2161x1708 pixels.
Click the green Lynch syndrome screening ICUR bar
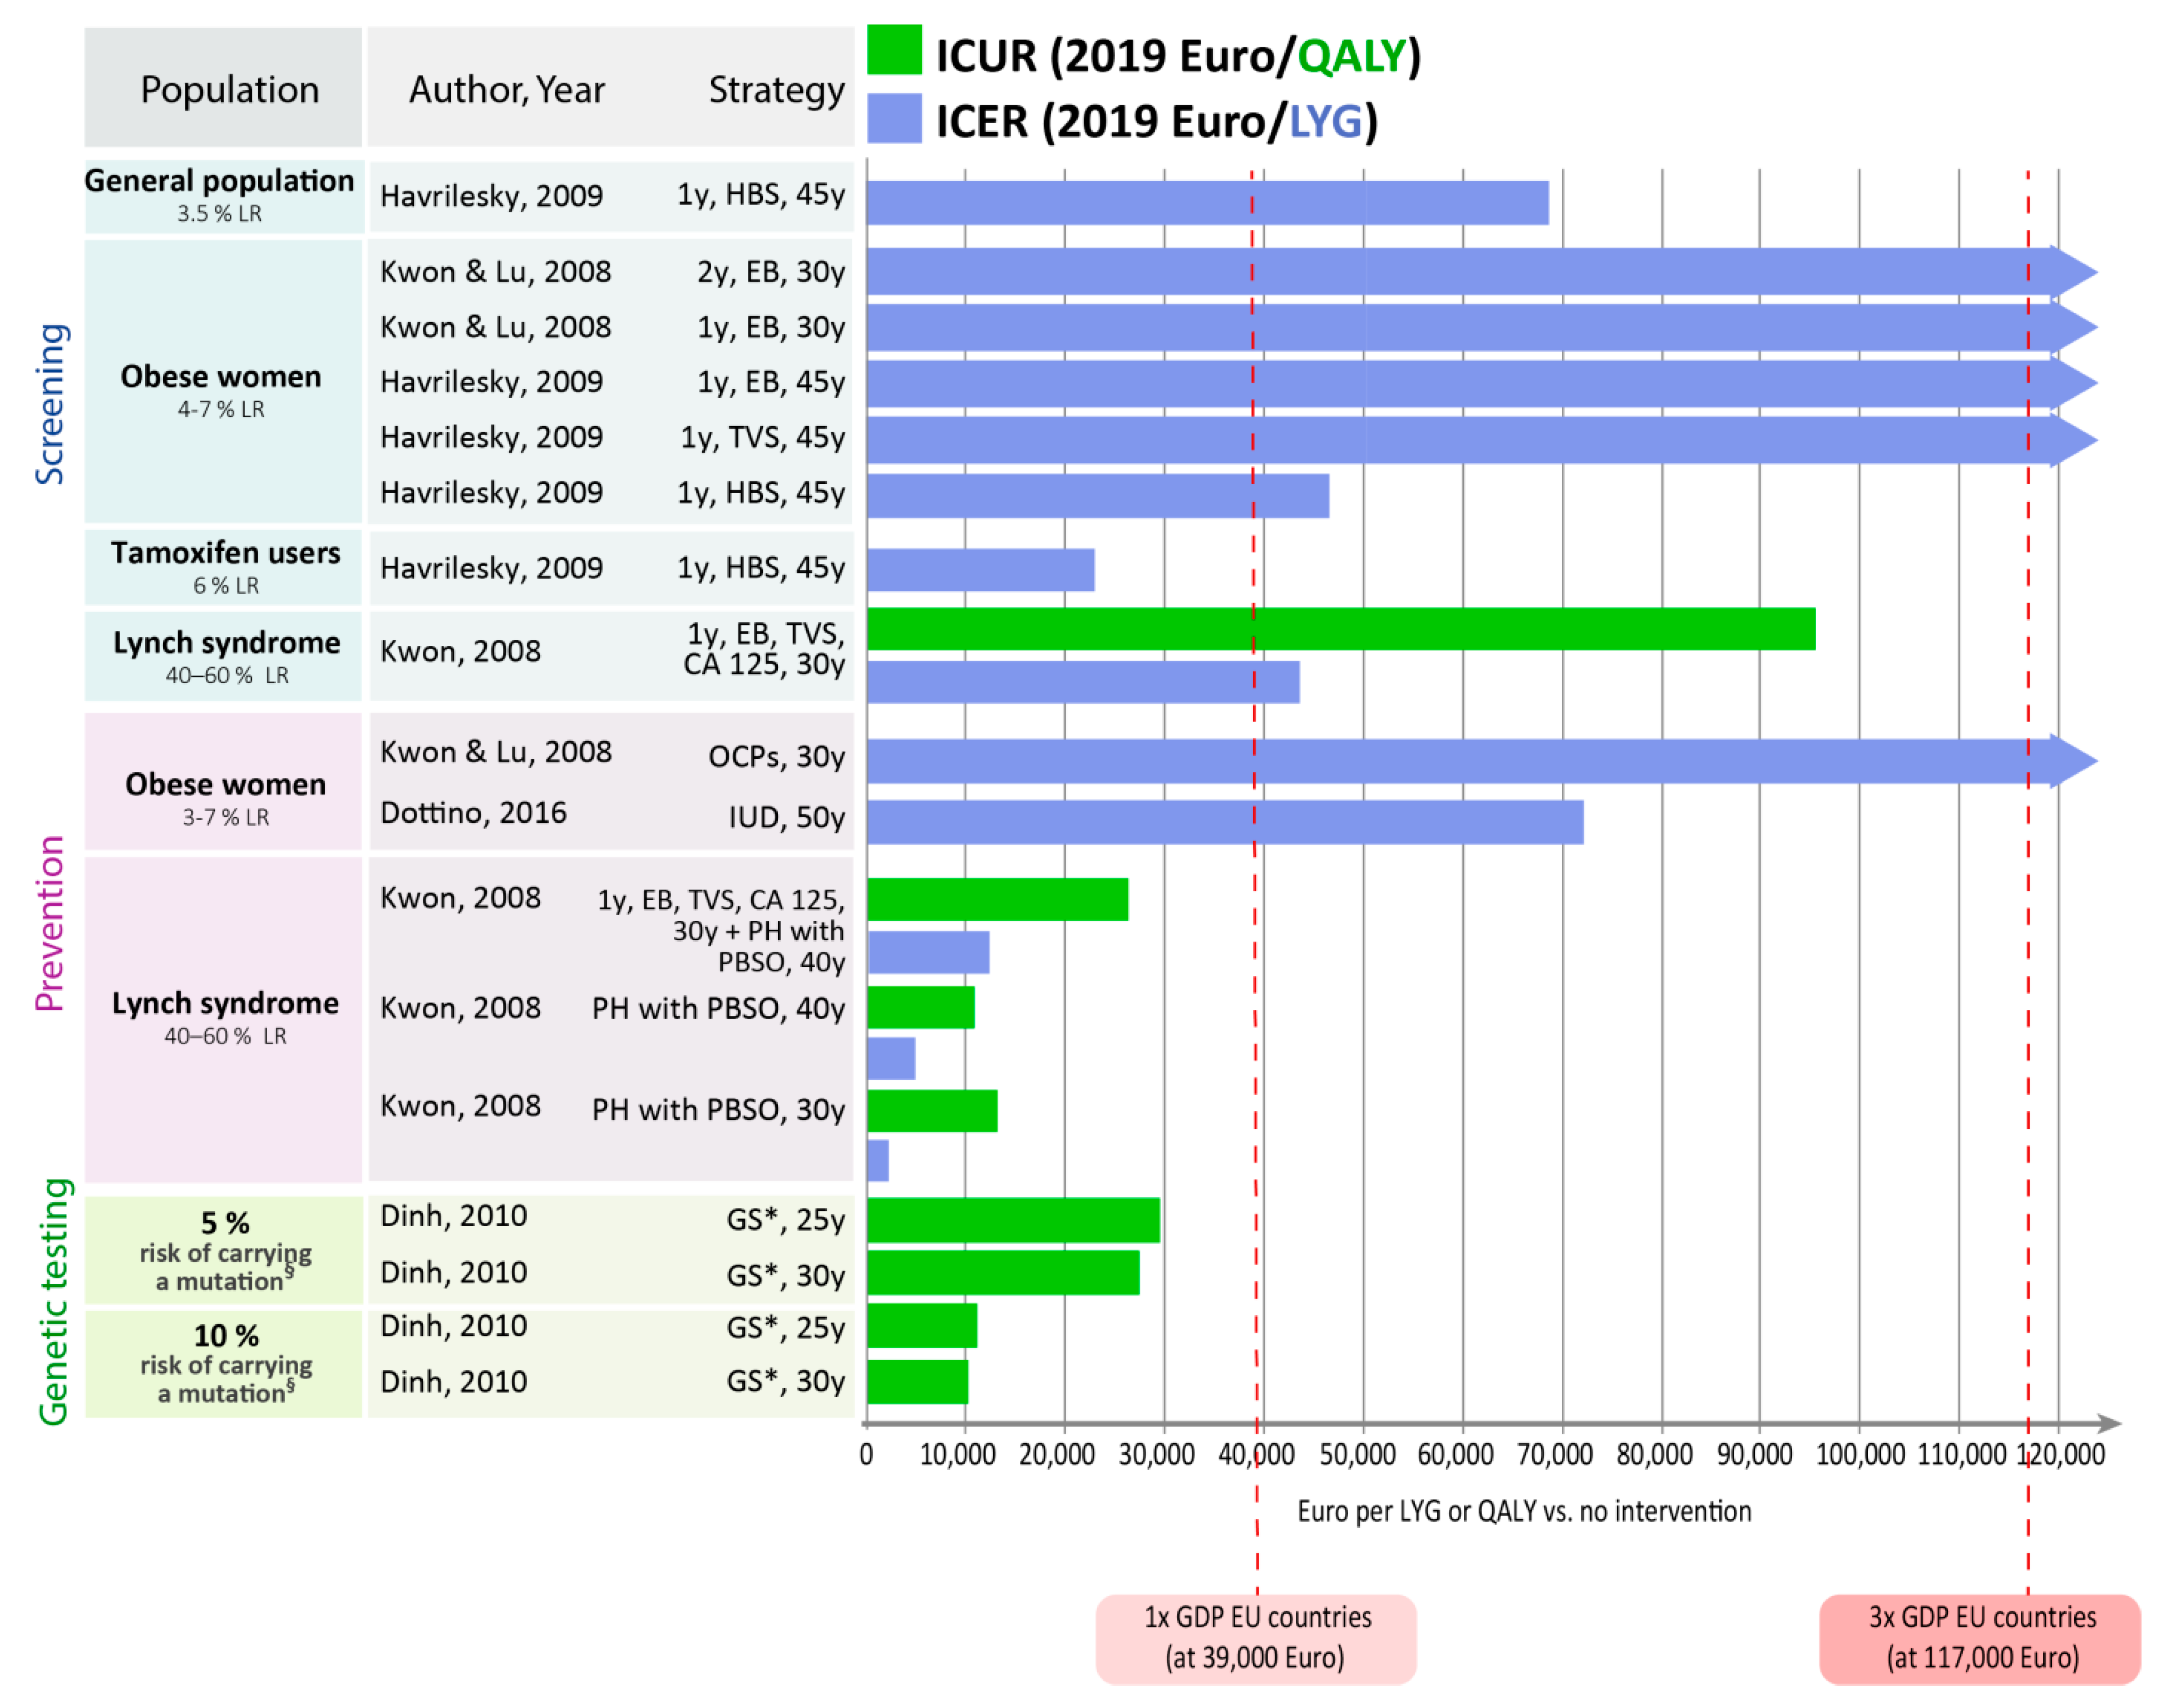pos(1340,629)
